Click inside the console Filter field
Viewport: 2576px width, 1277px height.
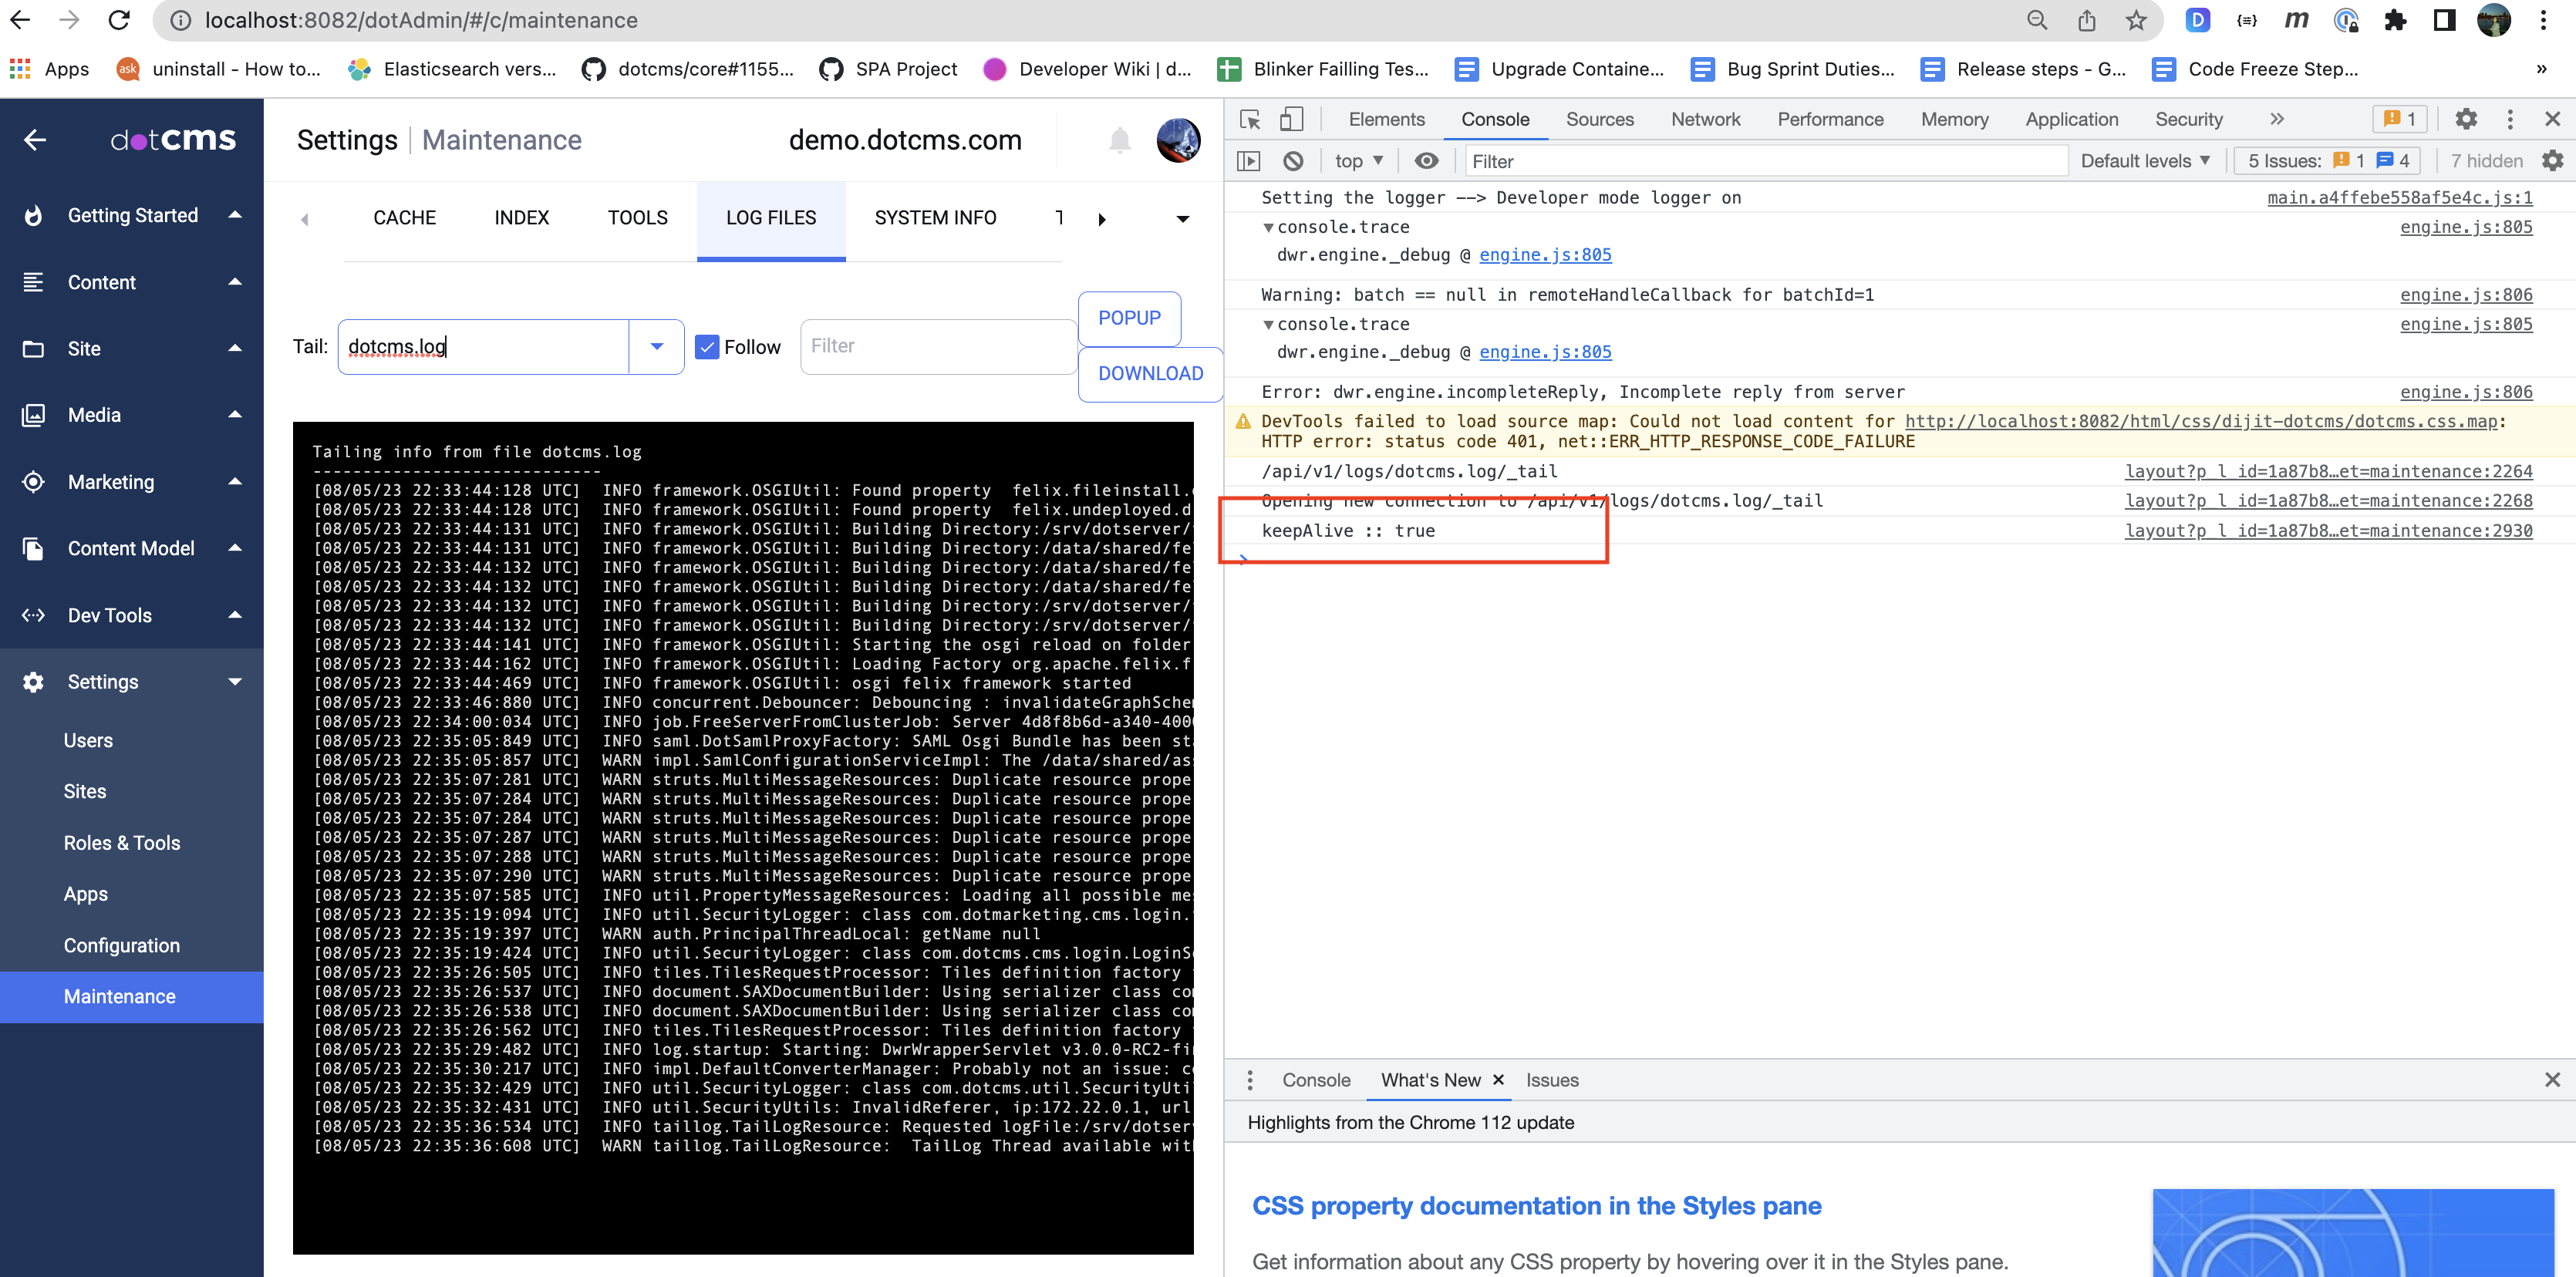(x=1700, y=160)
